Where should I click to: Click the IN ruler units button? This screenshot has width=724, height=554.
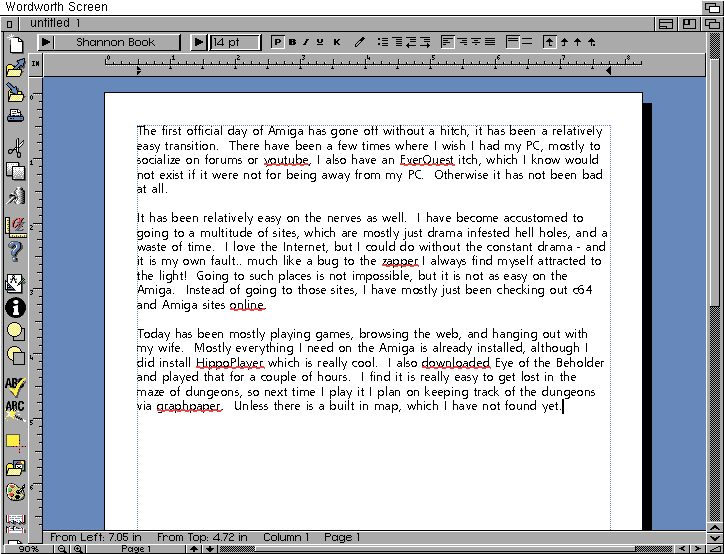coord(36,64)
